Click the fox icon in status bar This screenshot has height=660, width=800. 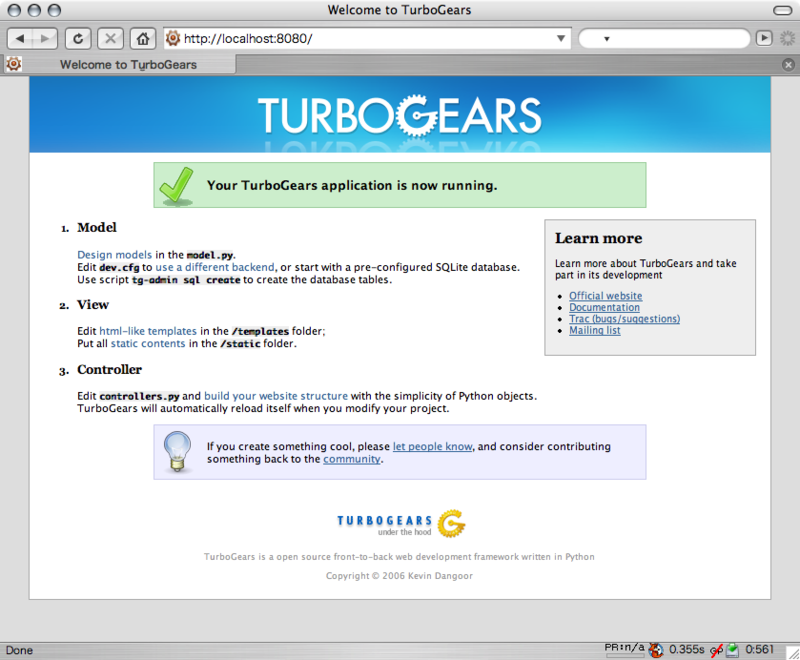[x=656, y=650]
